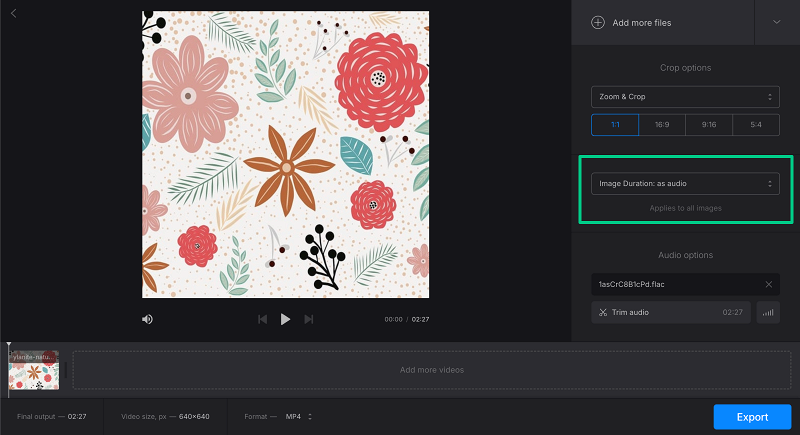Open the Image Duration dropdown
This screenshot has width=800, height=435.
tap(685, 184)
